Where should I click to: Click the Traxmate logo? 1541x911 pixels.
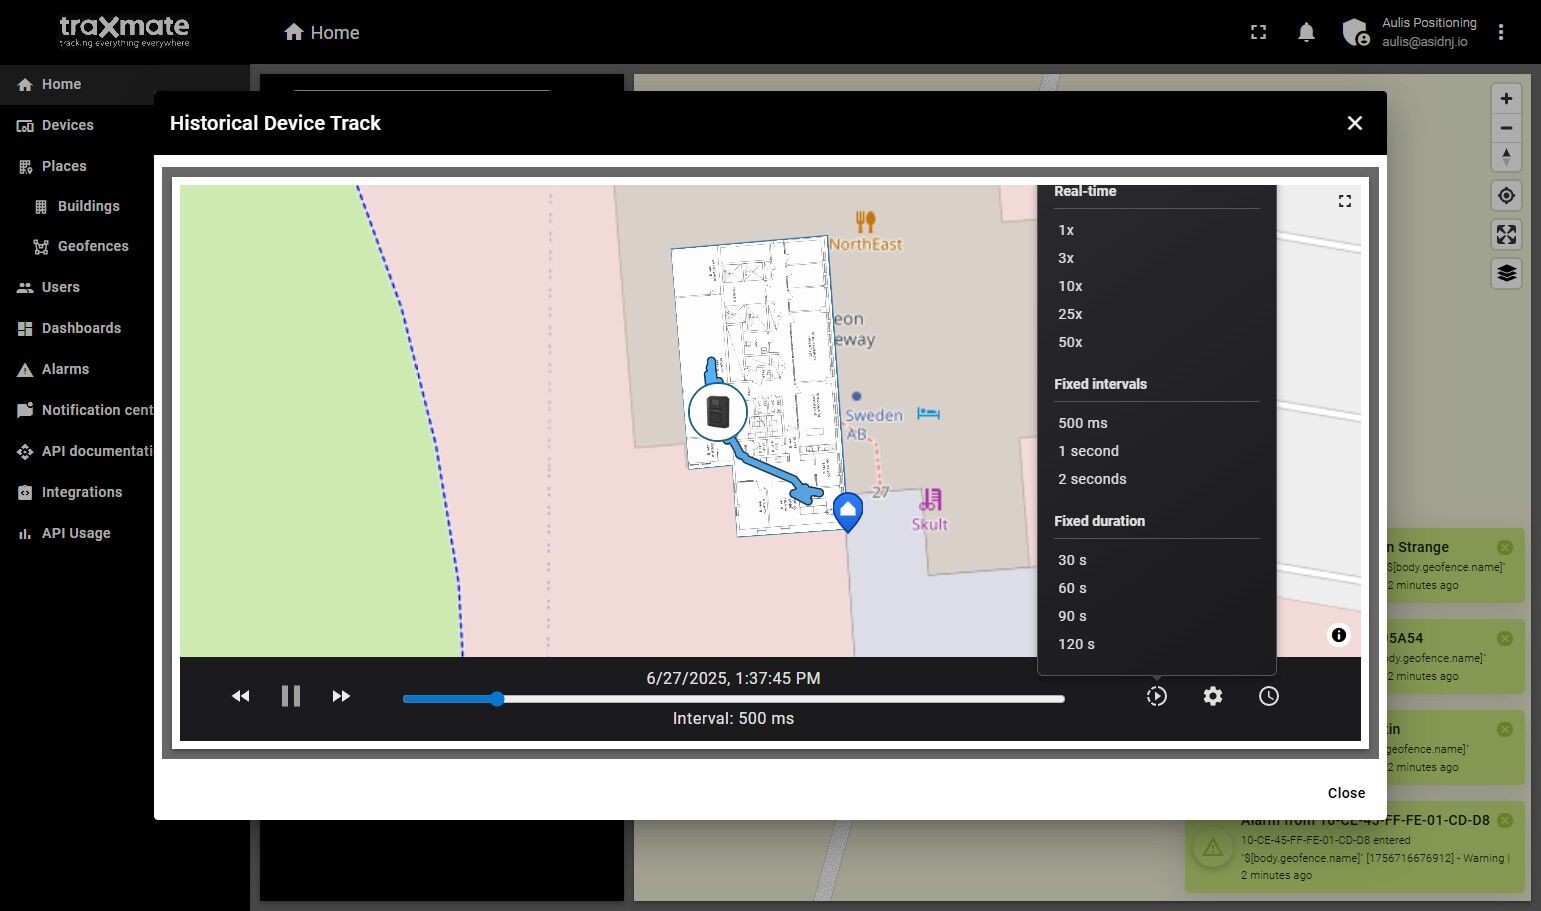pos(124,31)
